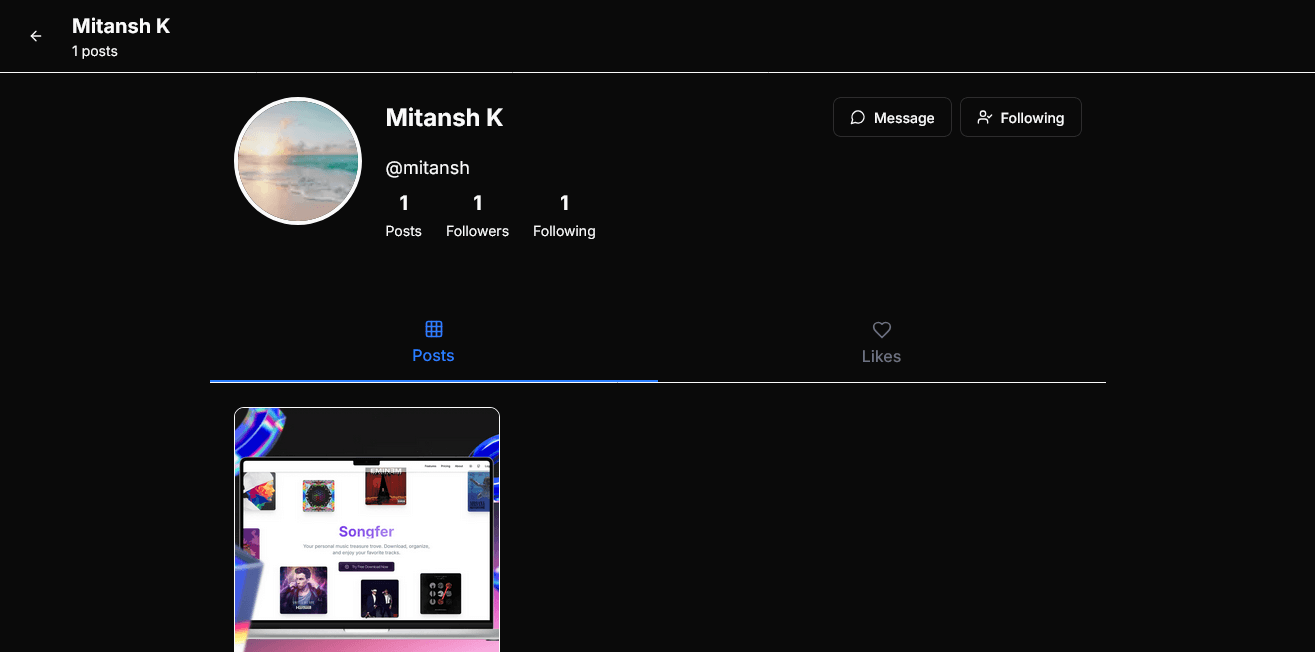Screen dimensions: 1315x652
Task: Click the Mitansh K profile name heading
Action: (444, 117)
